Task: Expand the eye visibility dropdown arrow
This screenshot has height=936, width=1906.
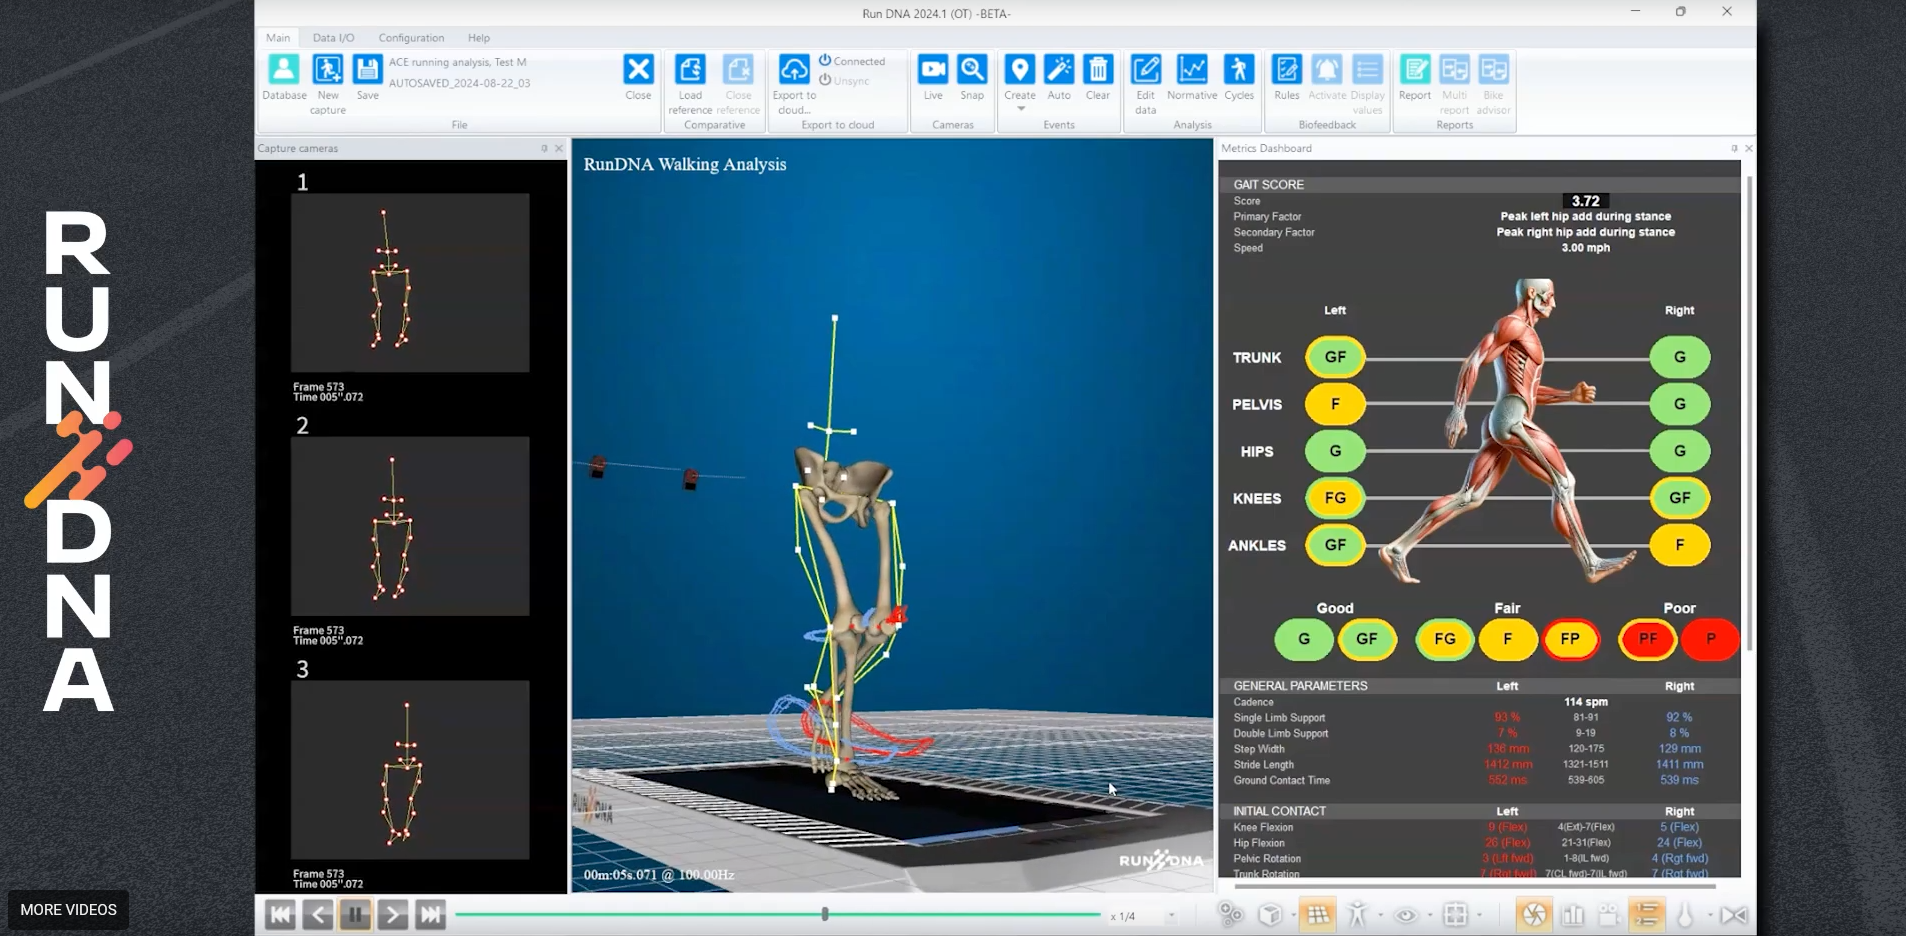Action: point(1430,915)
